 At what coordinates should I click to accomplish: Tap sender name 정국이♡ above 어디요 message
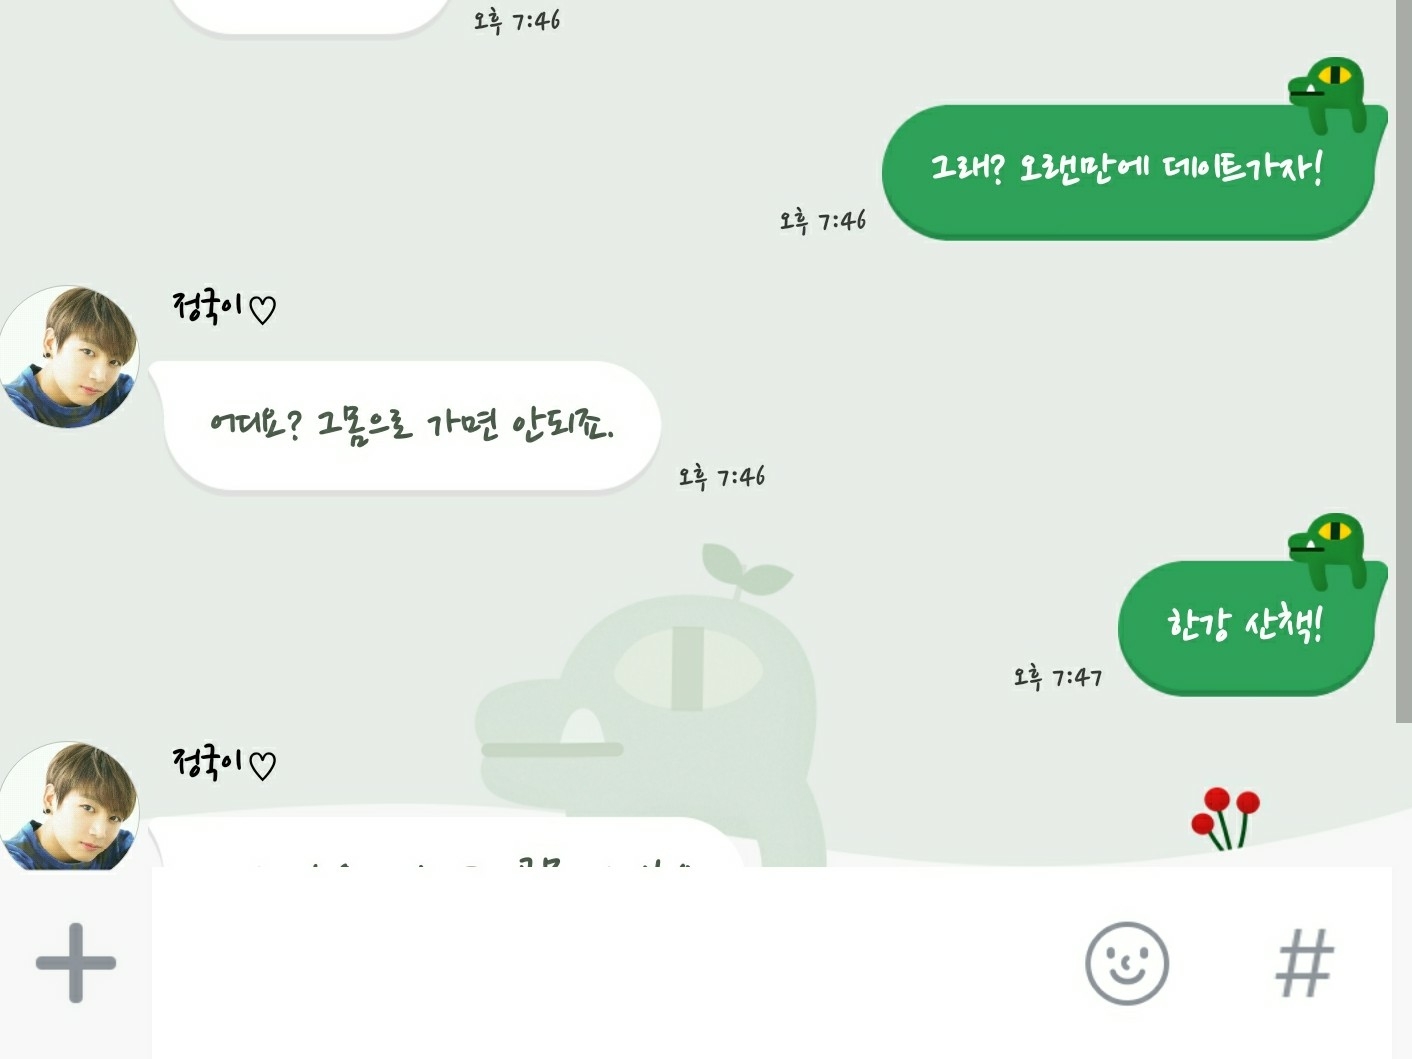click(224, 307)
